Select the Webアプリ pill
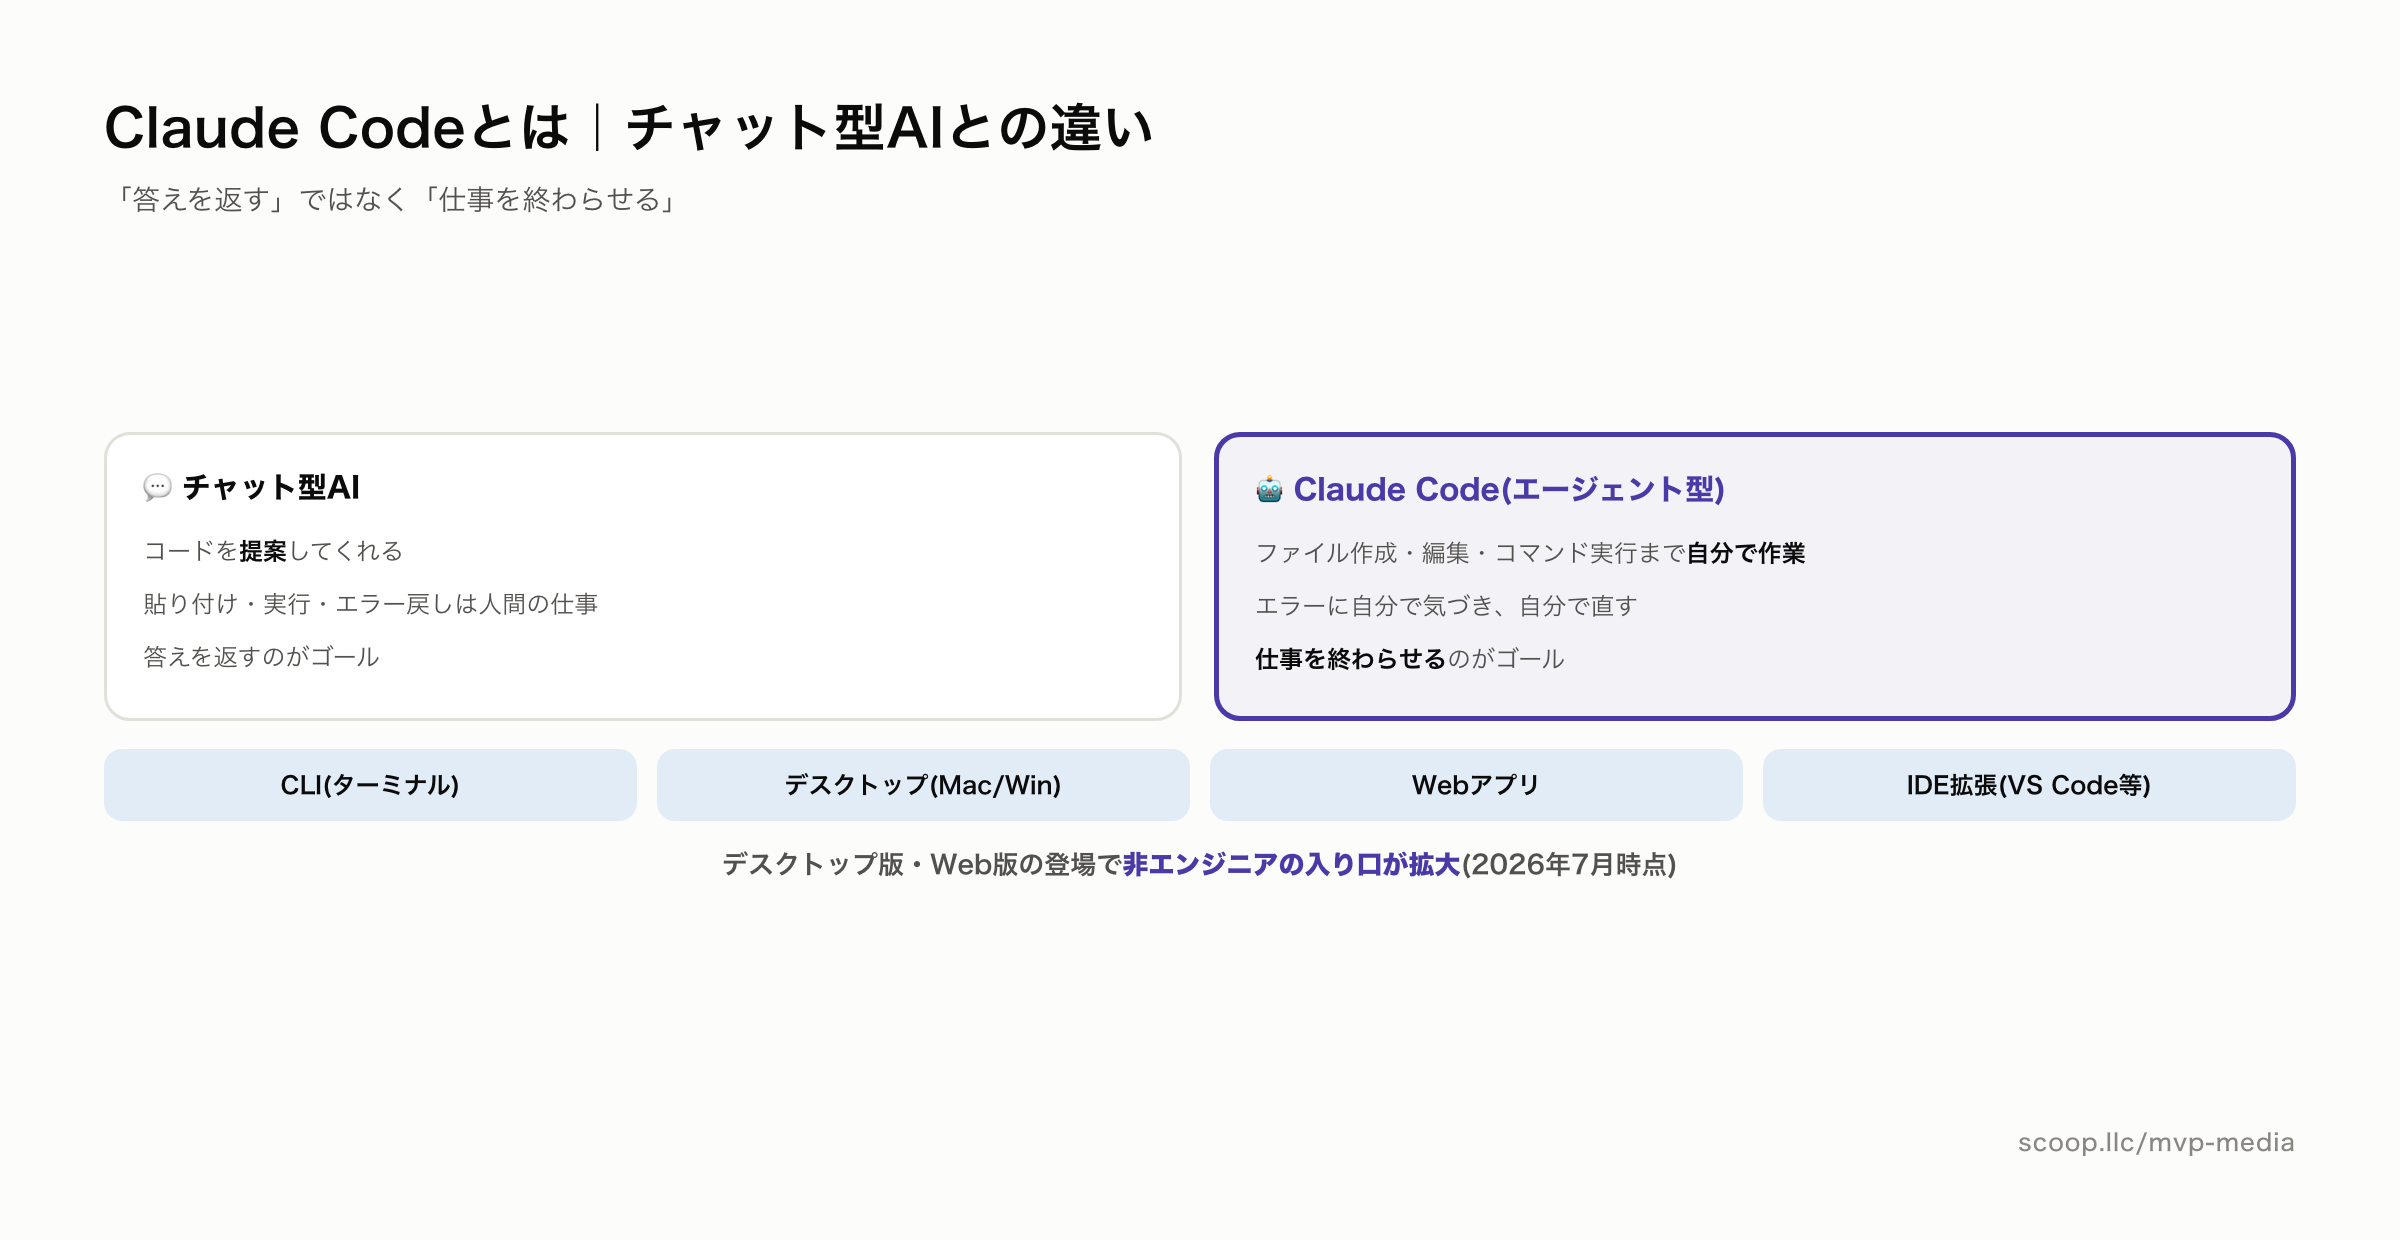The height and width of the screenshot is (1240, 2400). click(1476, 785)
